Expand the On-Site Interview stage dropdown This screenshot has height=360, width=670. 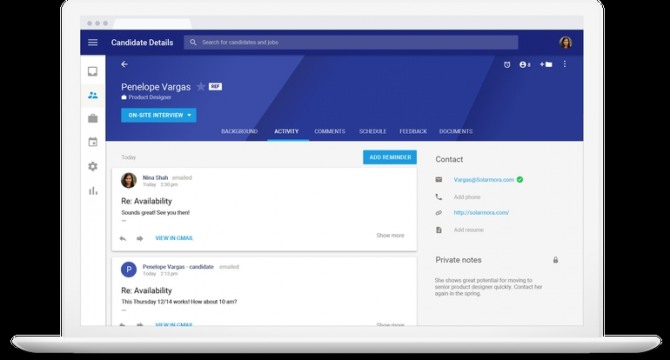[159, 115]
